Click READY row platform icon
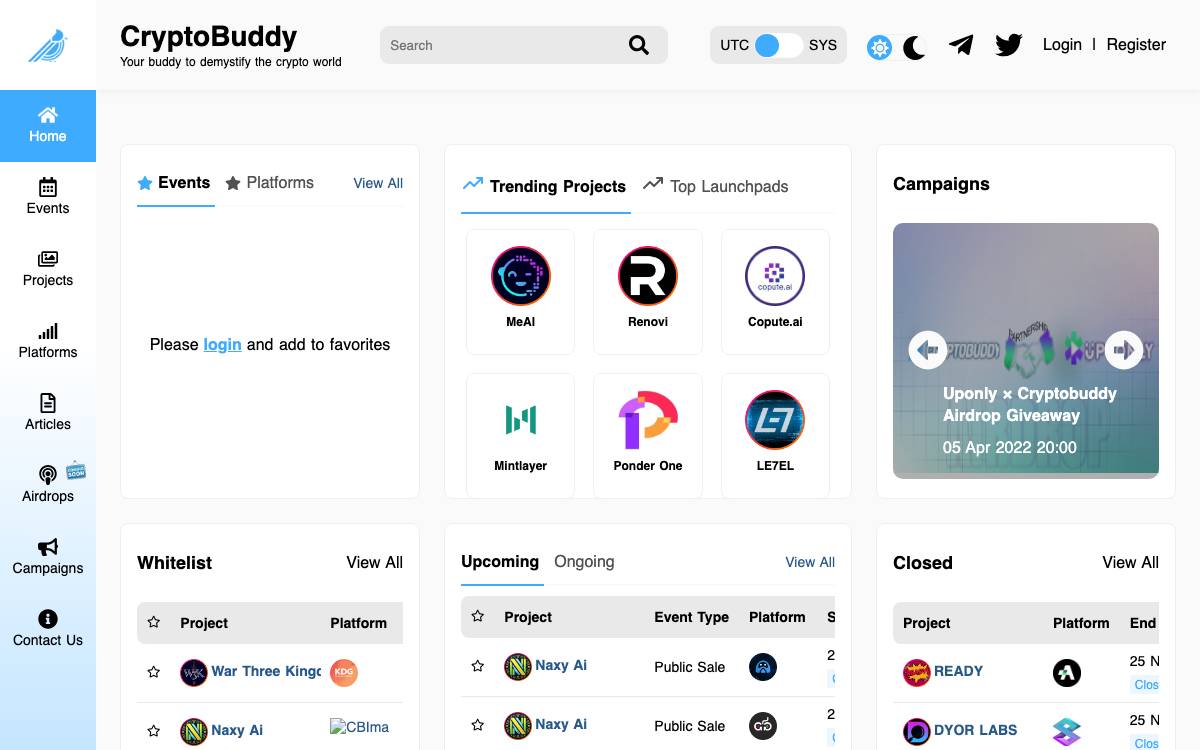Screen dimensions: 1200x750 (x=1067, y=672)
